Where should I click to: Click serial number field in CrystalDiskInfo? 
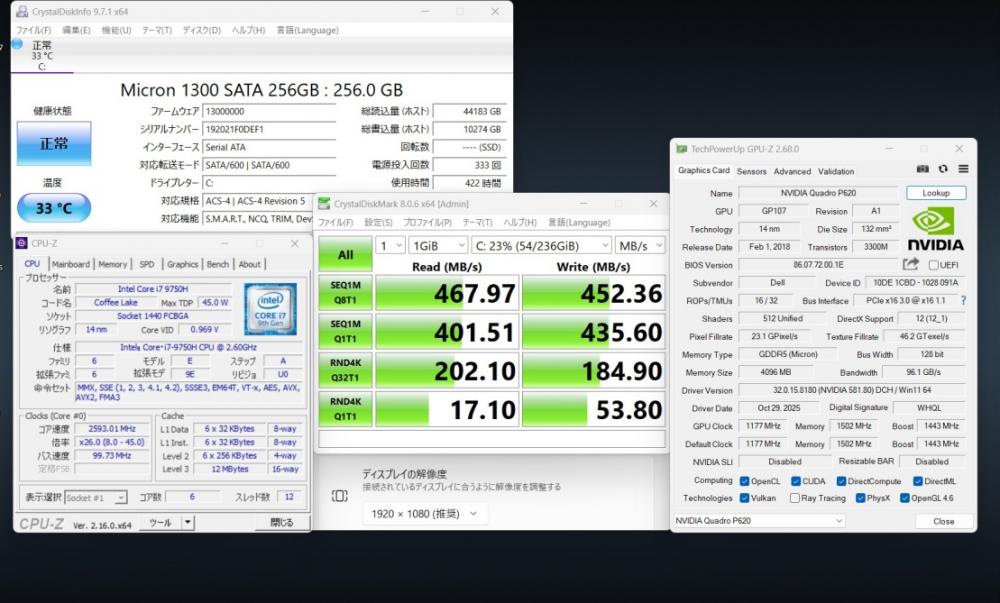coord(268,129)
